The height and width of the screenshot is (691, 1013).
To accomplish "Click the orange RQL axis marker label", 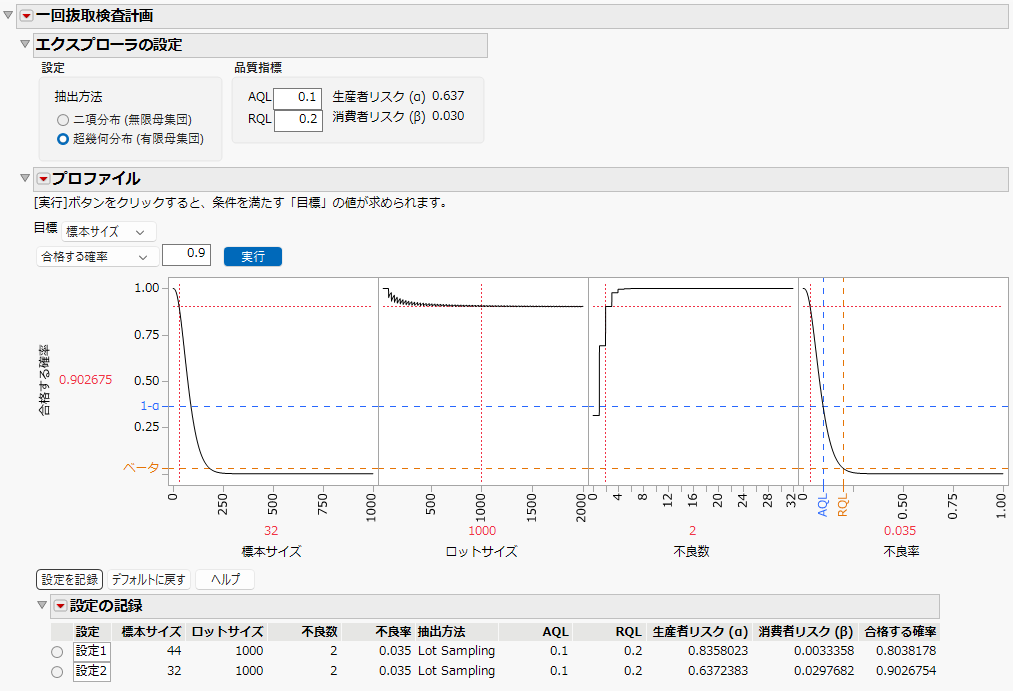I will click(x=842, y=505).
